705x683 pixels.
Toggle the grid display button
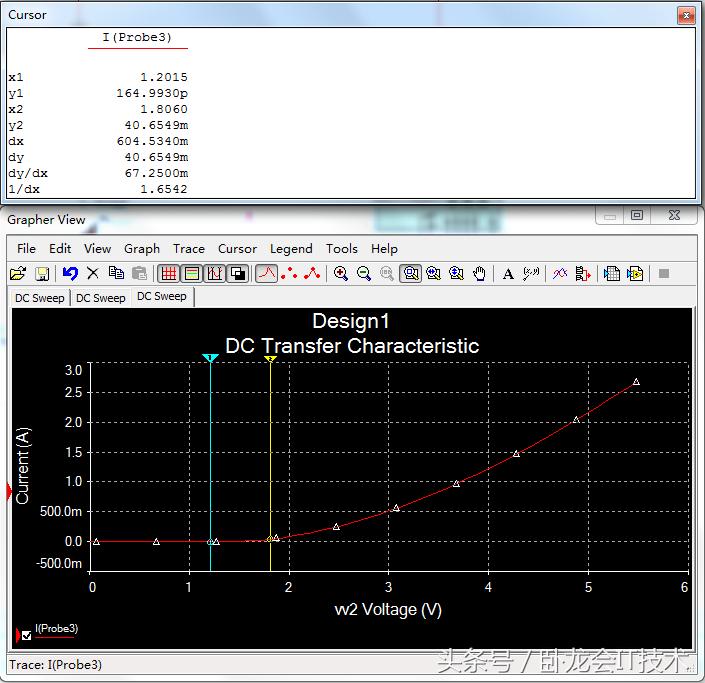[x=169, y=273]
